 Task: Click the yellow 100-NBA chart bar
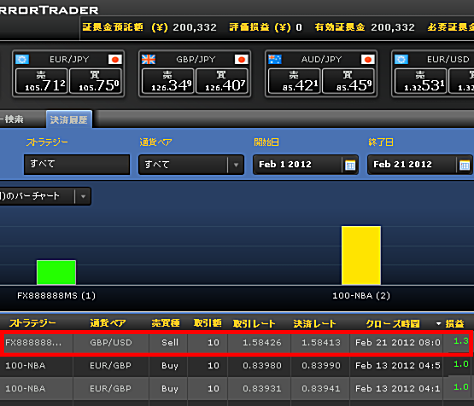point(361,255)
